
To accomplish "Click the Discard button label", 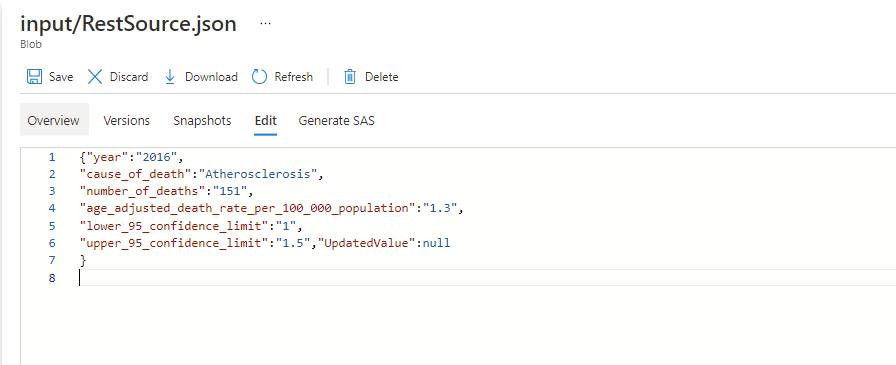I will 129,77.
